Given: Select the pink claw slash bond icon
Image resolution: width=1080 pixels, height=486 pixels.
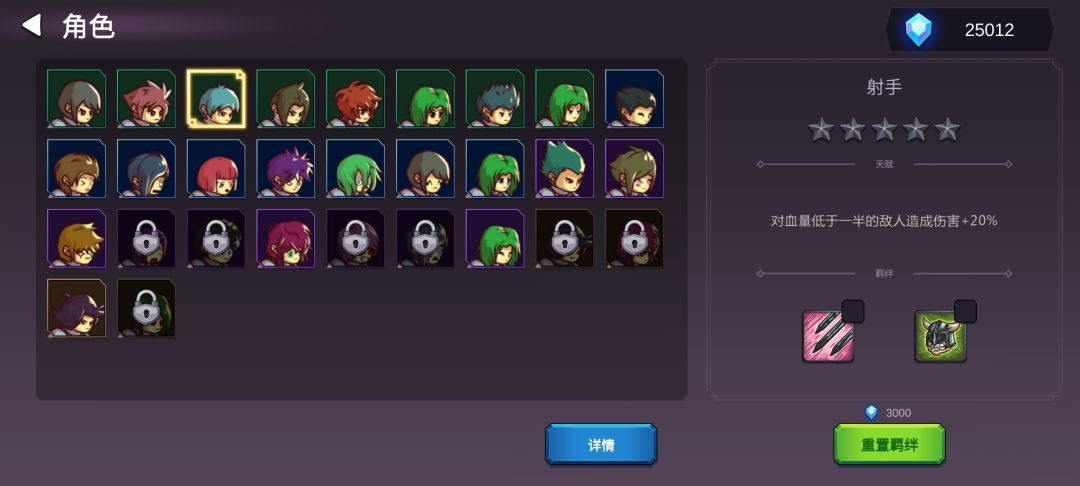Looking at the screenshot, I should 828,336.
